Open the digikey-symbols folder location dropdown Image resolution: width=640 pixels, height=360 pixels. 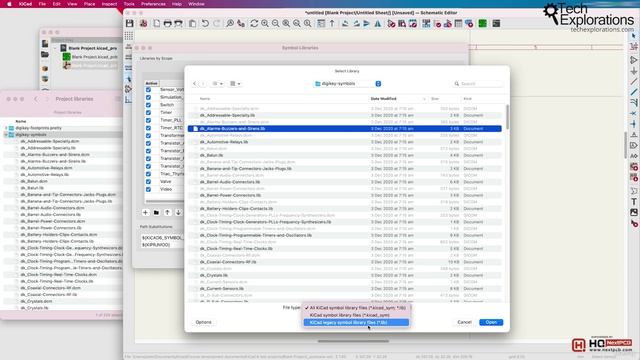(x=347, y=84)
